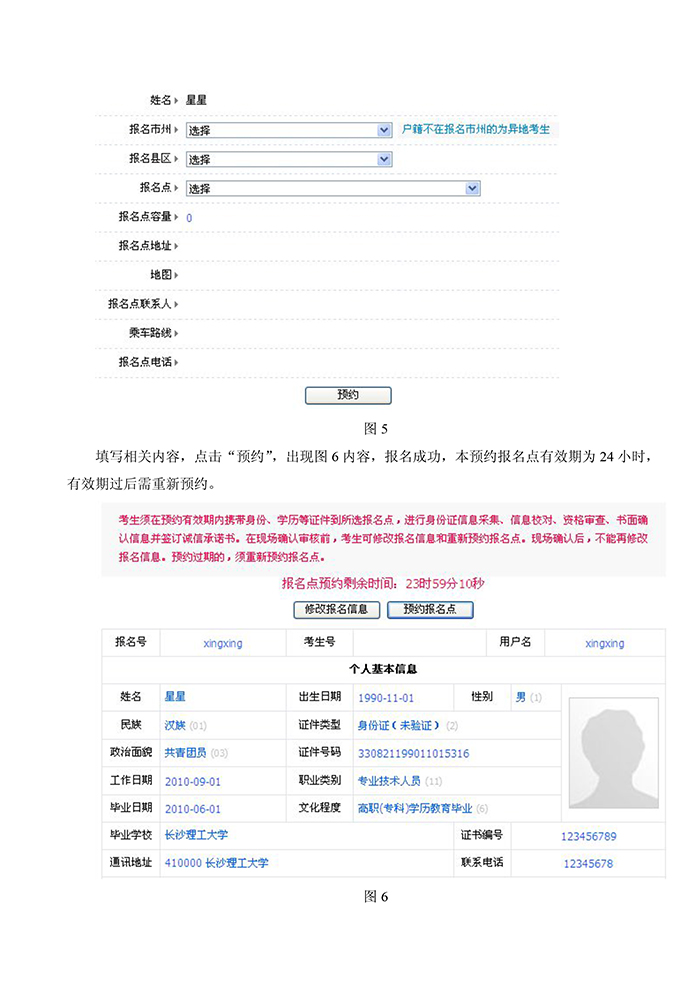
Task: Click the candidate photo placeholder
Action: (613, 752)
